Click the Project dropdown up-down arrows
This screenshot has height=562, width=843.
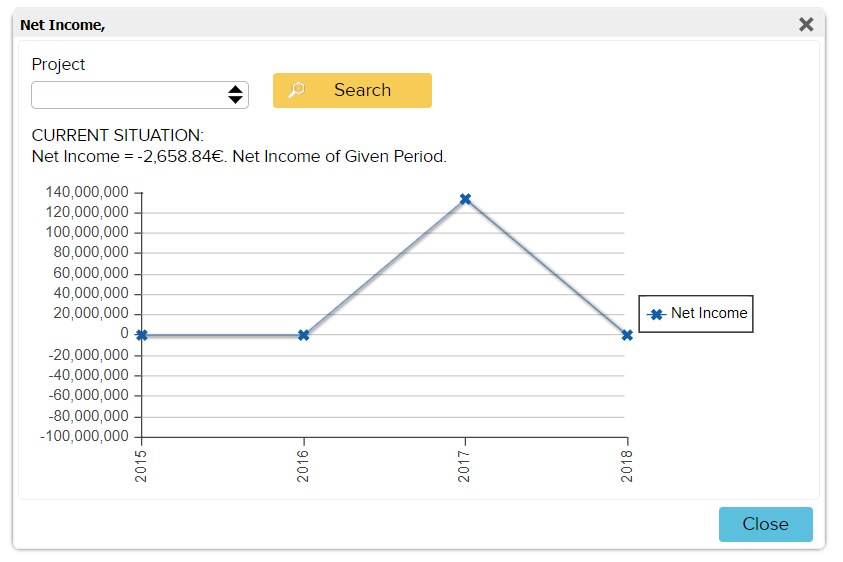point(235,95)
